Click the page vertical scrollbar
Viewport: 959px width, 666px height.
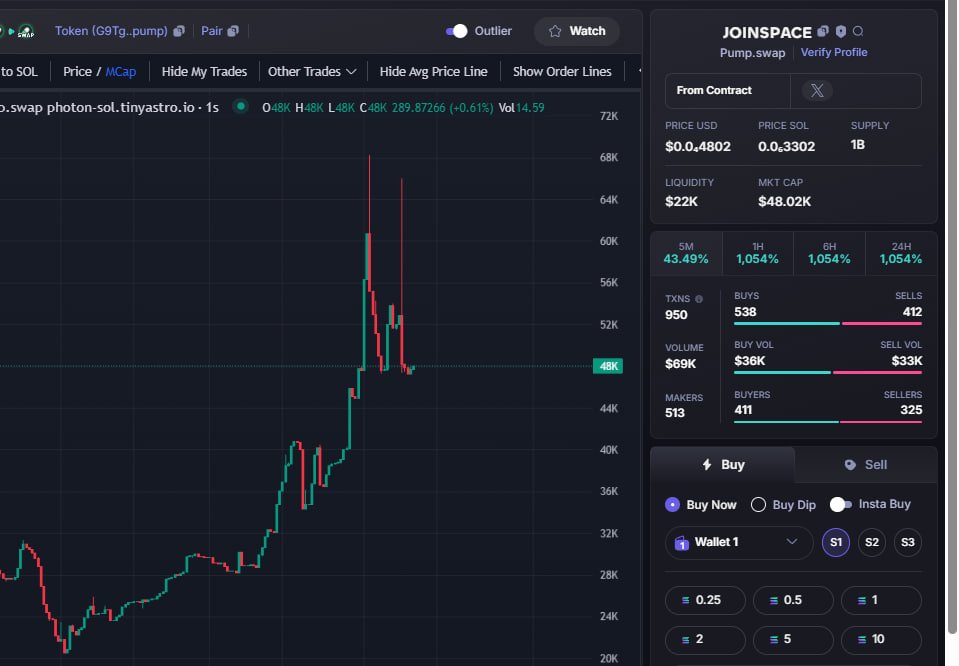pyautogui.click(x=952, y=318)
